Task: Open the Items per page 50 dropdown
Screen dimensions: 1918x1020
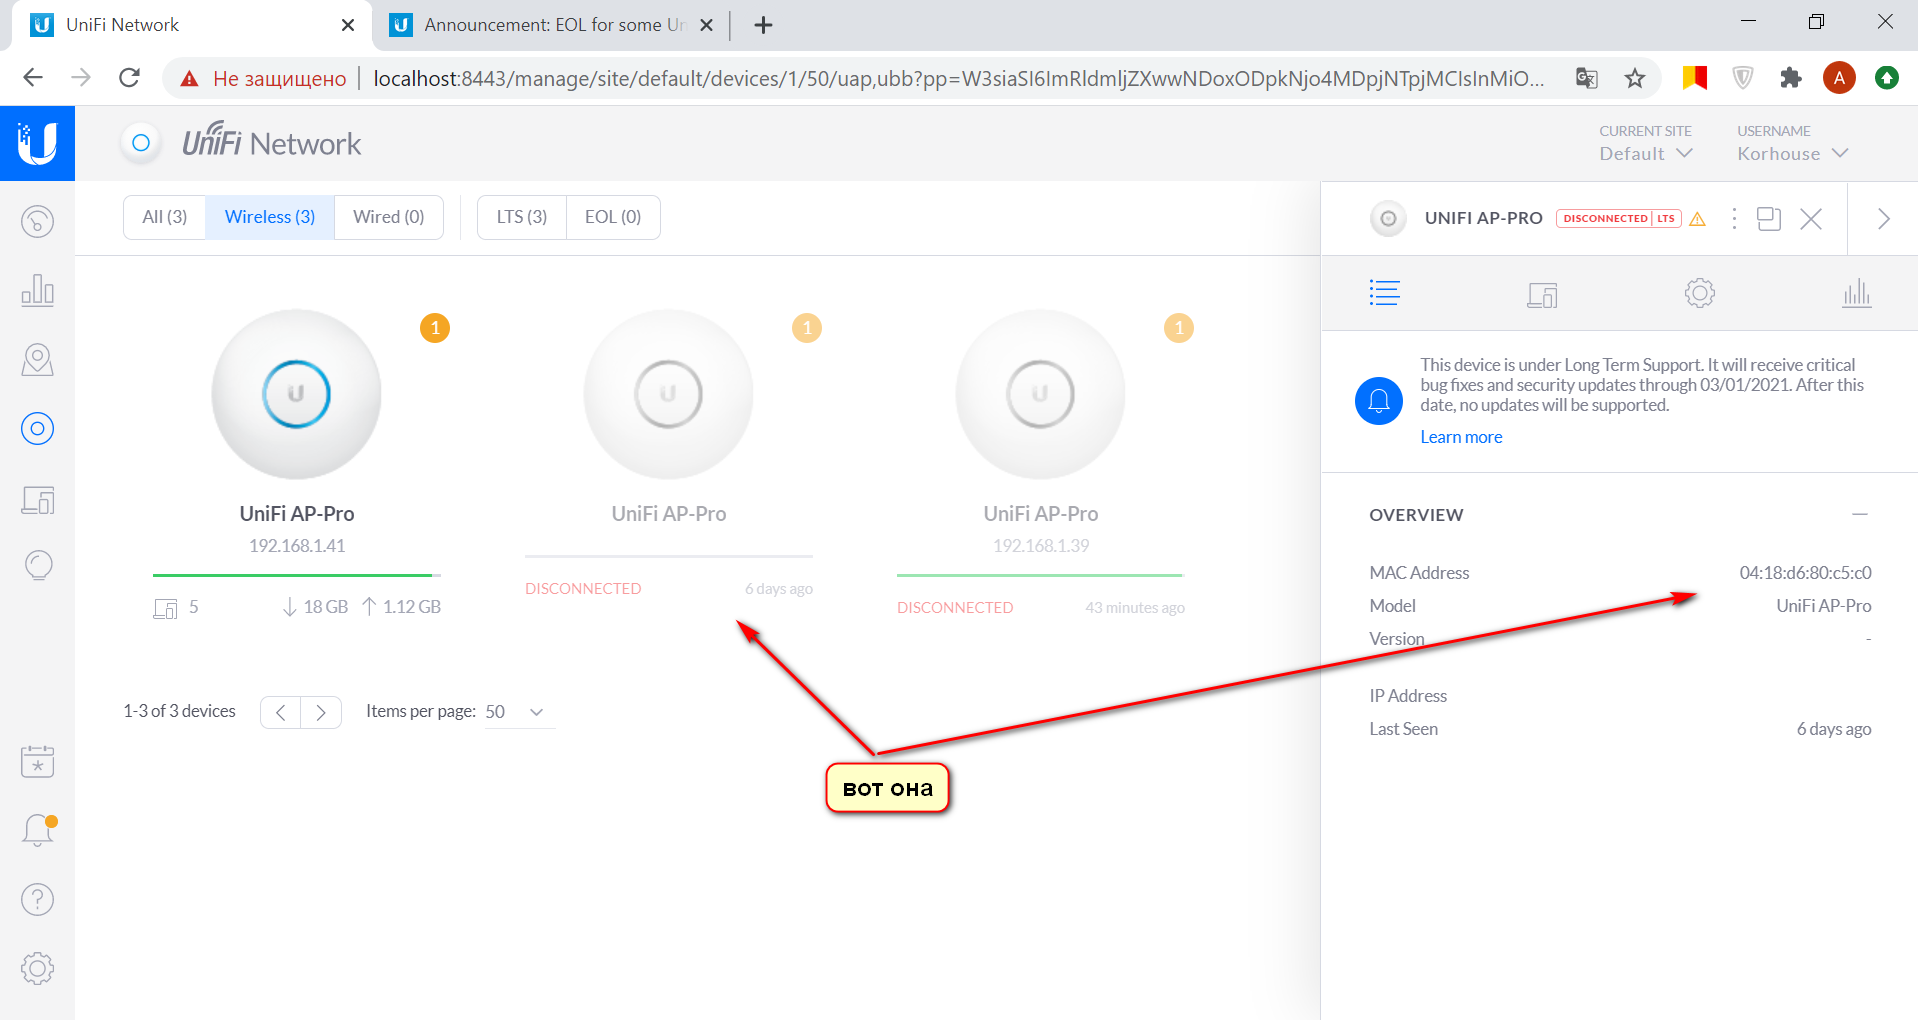Action: [519, 712]
